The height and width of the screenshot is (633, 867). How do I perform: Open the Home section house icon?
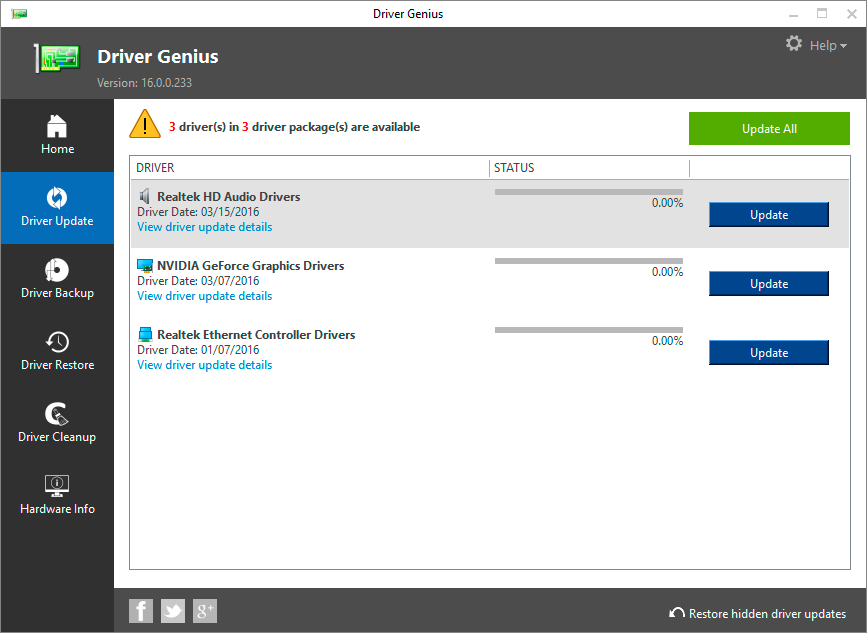point(57,126)
